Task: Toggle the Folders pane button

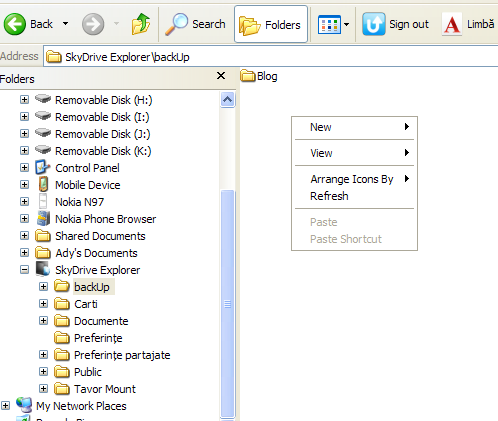Action: point(271,24)
